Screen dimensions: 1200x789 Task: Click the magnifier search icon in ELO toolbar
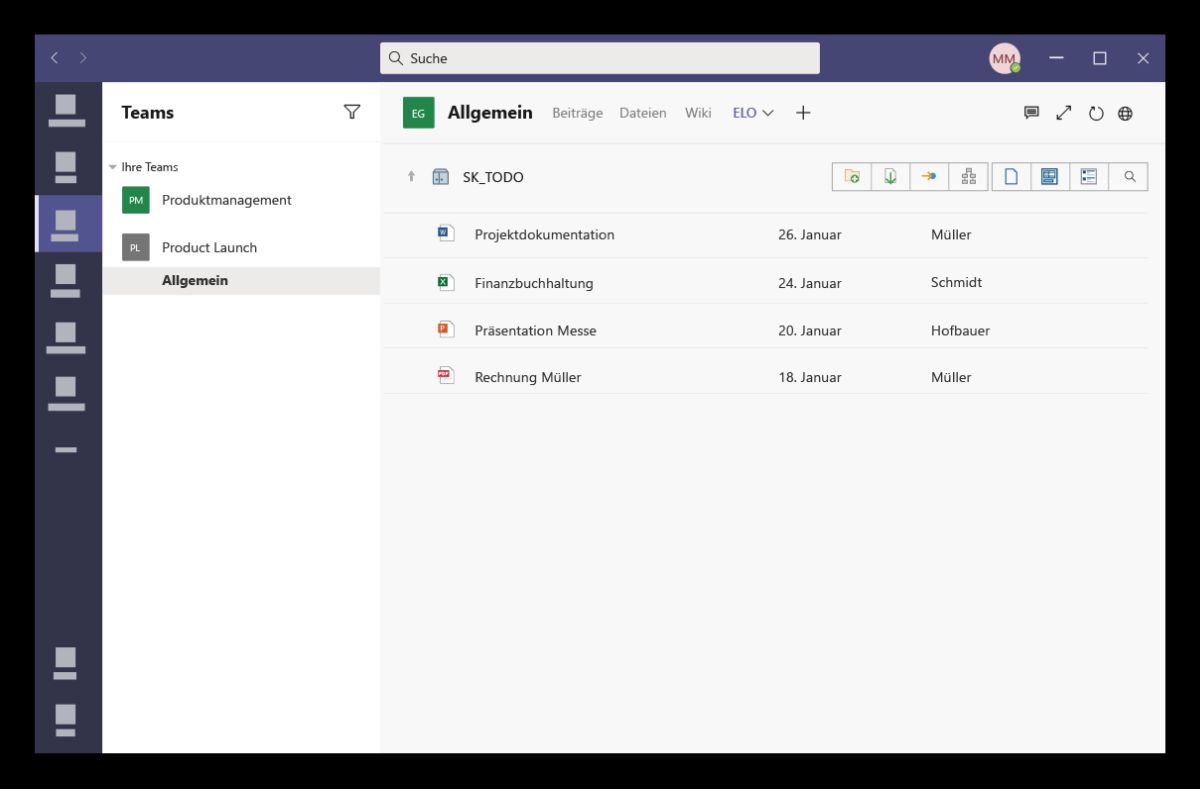pos(1129,177)
